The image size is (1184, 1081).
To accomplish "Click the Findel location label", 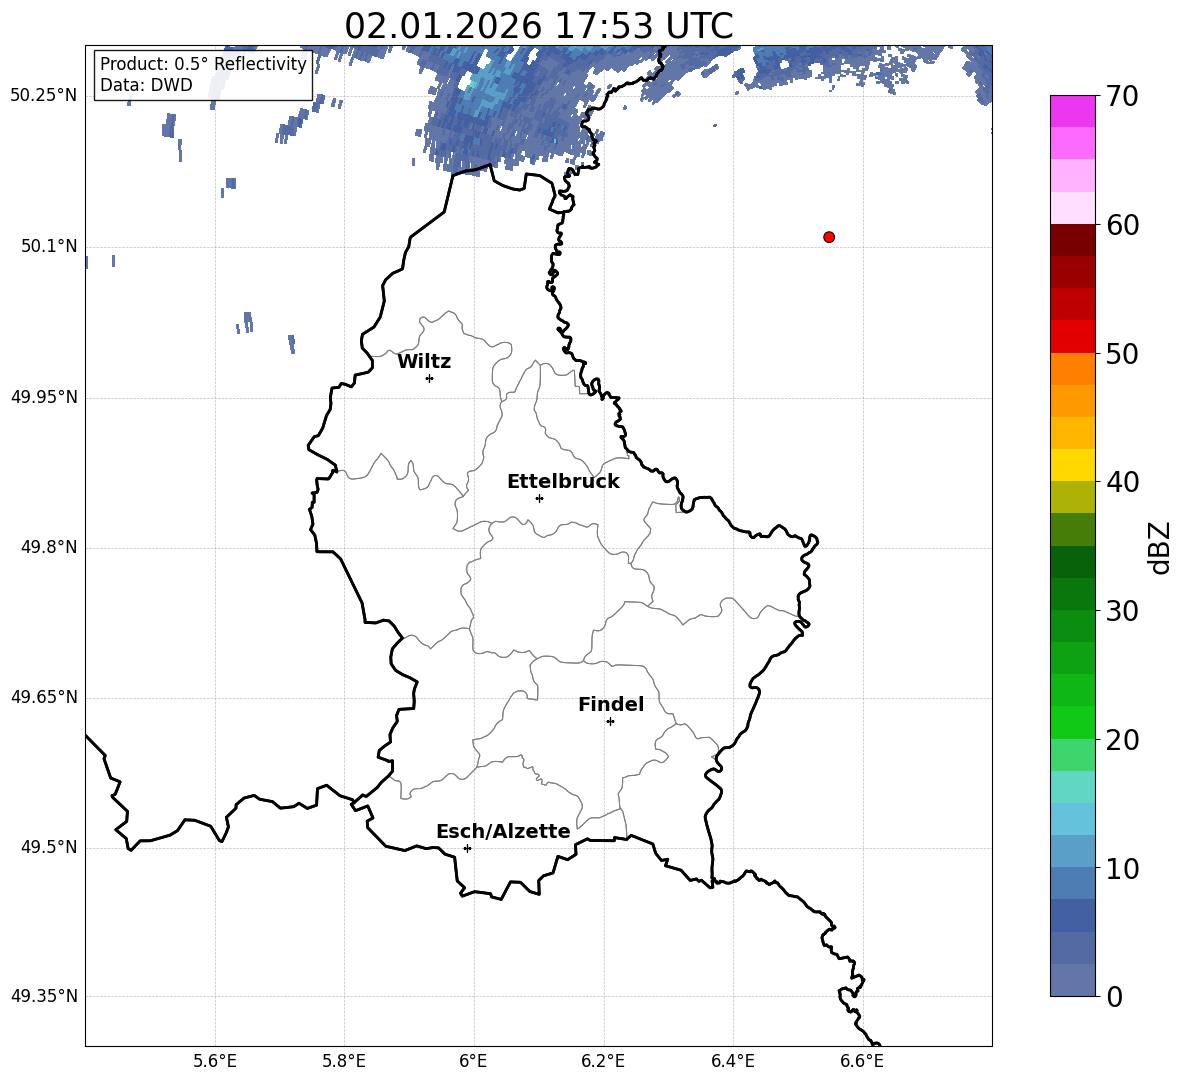I will pyautogui.click(x=611, y=704).
